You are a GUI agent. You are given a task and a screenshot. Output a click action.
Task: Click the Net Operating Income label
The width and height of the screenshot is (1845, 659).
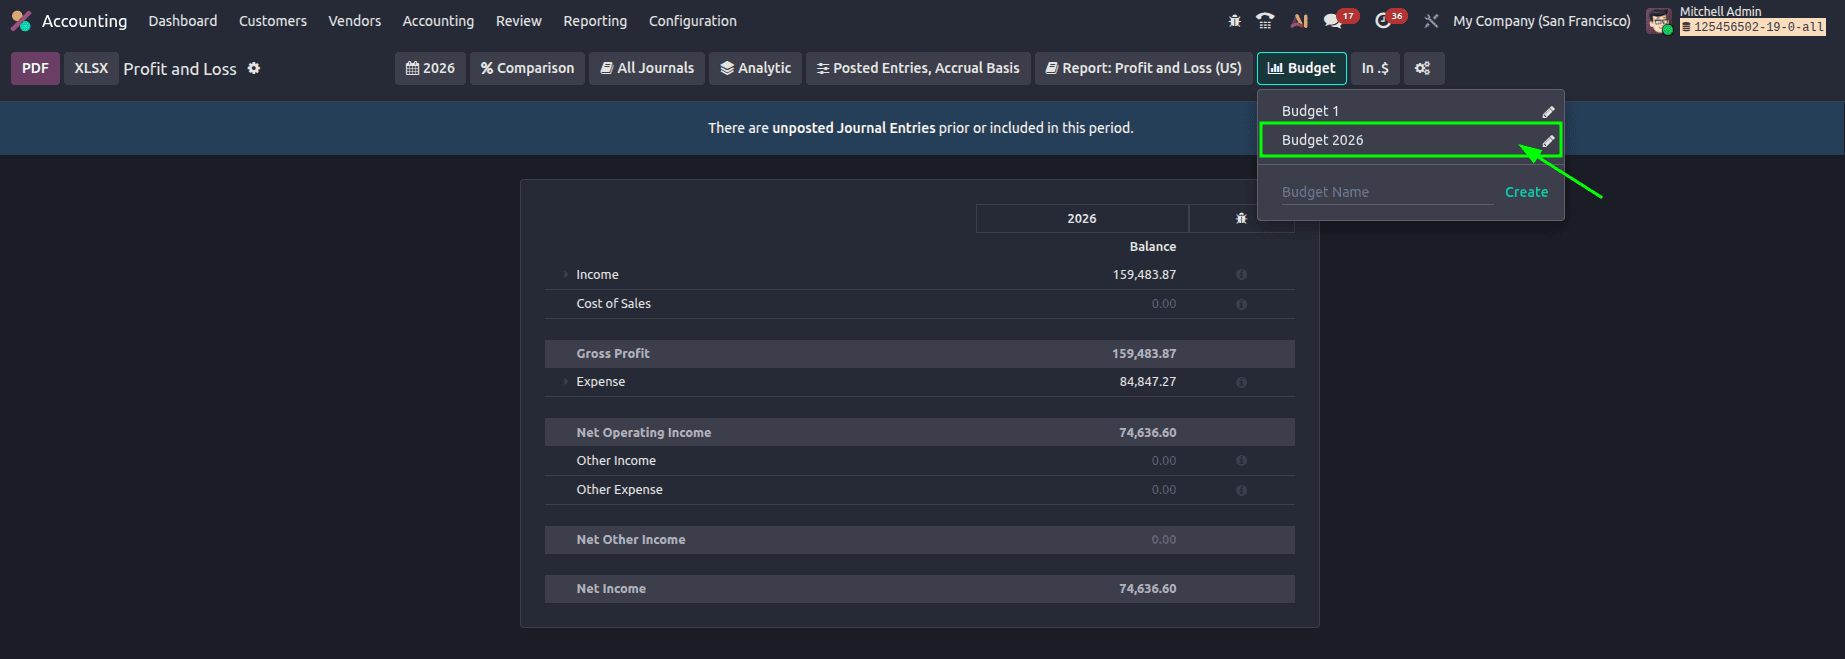pyautogui.click(x=644, y=433)
